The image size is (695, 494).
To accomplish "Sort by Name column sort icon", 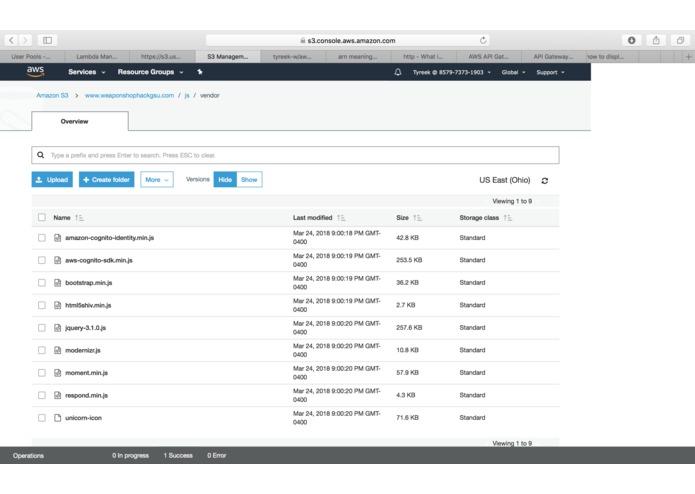I will 79,218.
